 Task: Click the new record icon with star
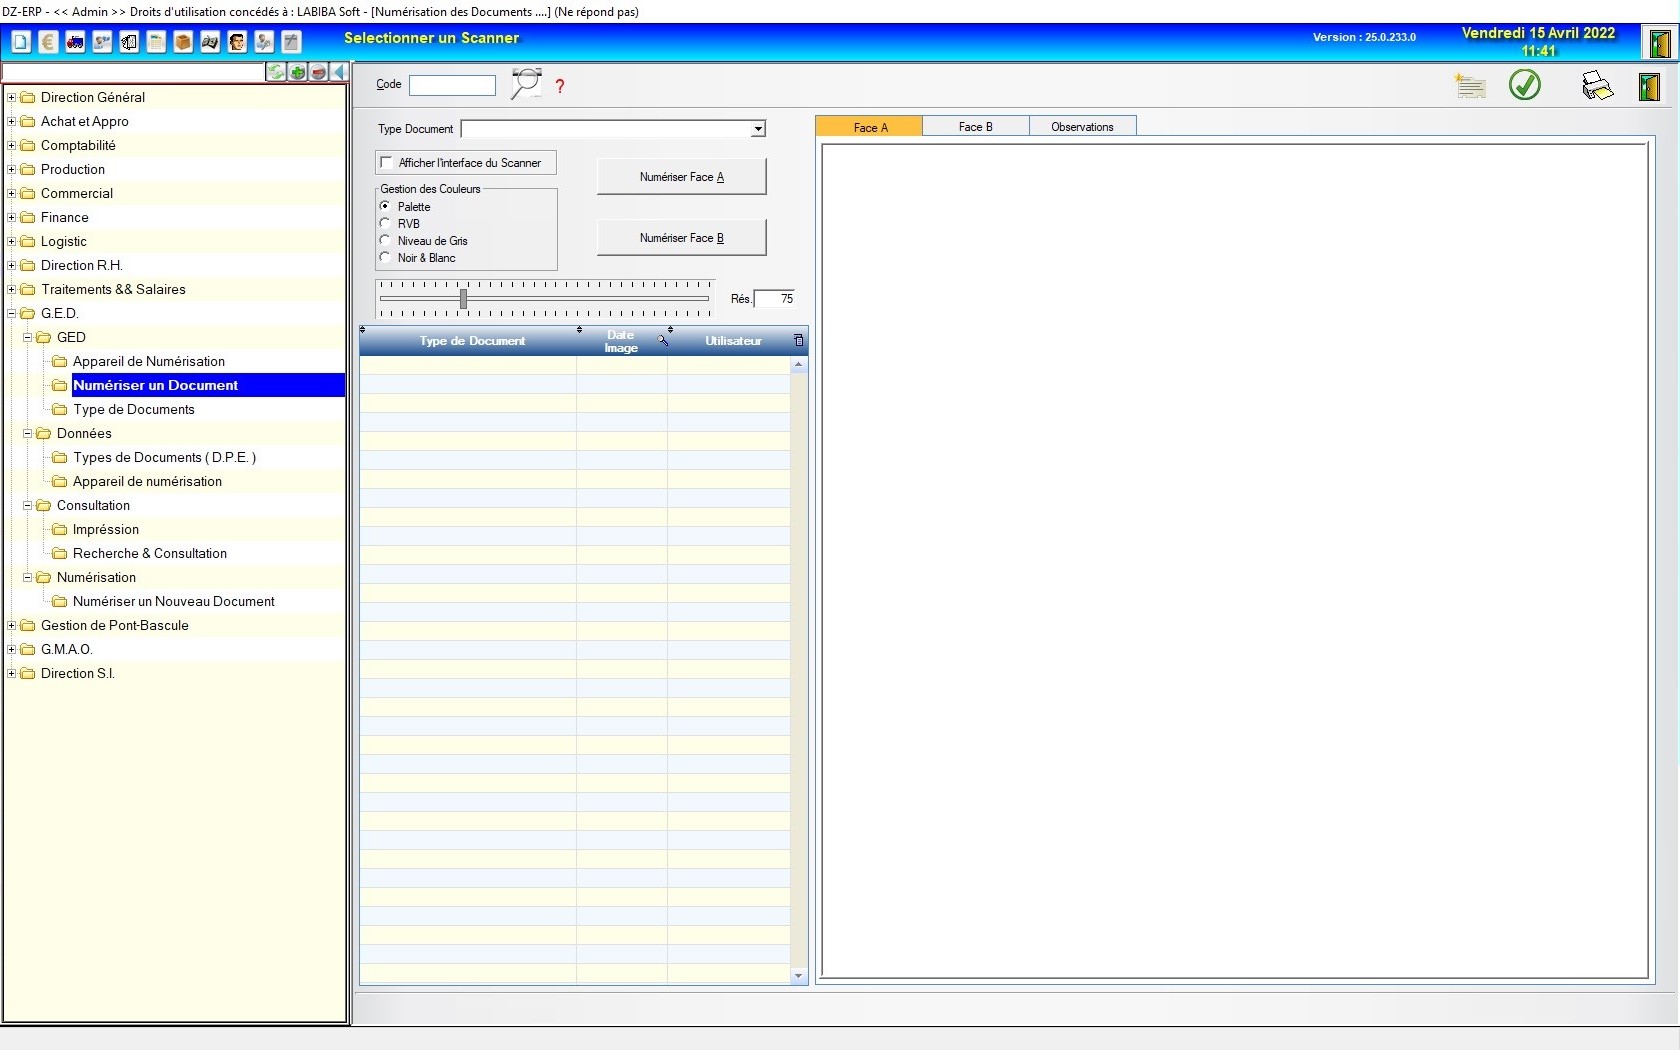tap(1469, 86)
